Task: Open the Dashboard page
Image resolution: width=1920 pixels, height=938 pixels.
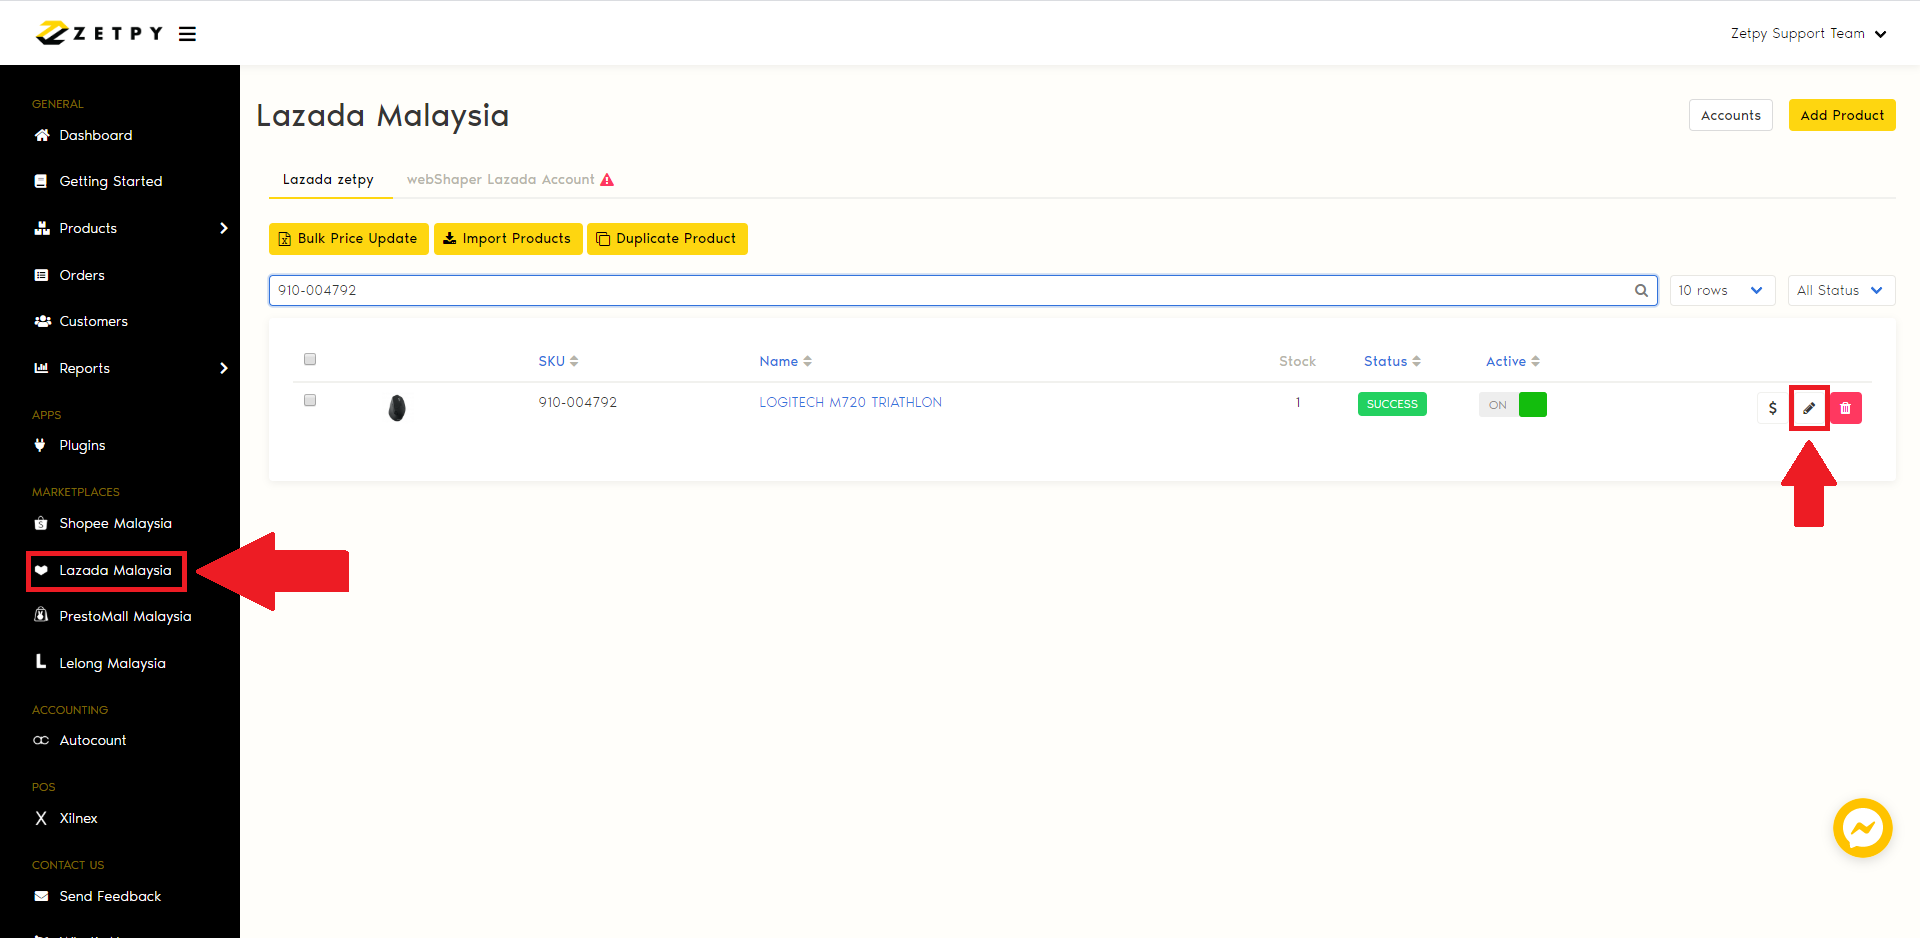Action: 95,135
